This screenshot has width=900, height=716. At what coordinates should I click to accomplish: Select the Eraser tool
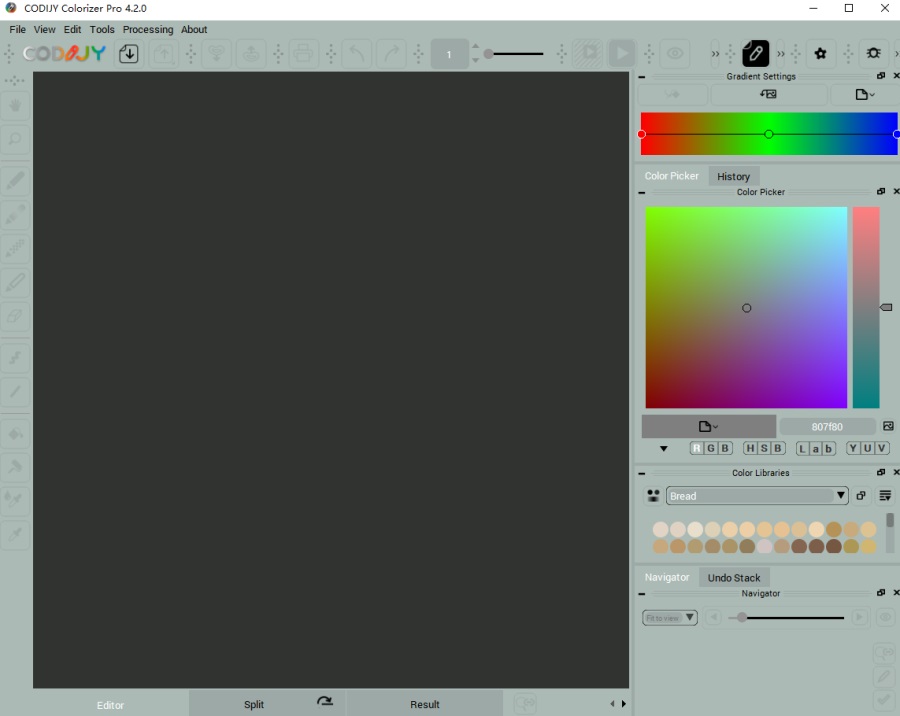(15, 316)
